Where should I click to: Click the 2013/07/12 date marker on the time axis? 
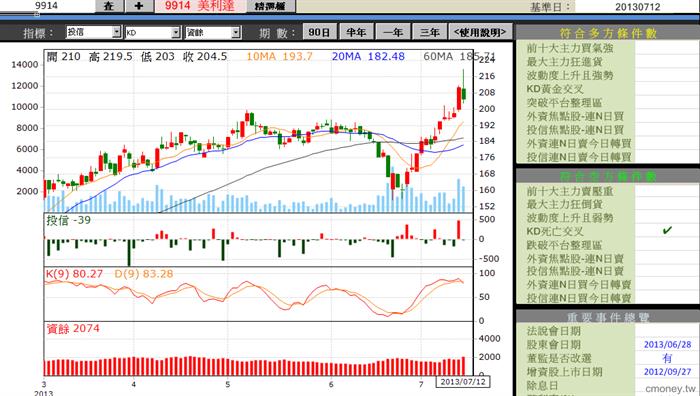463,382
